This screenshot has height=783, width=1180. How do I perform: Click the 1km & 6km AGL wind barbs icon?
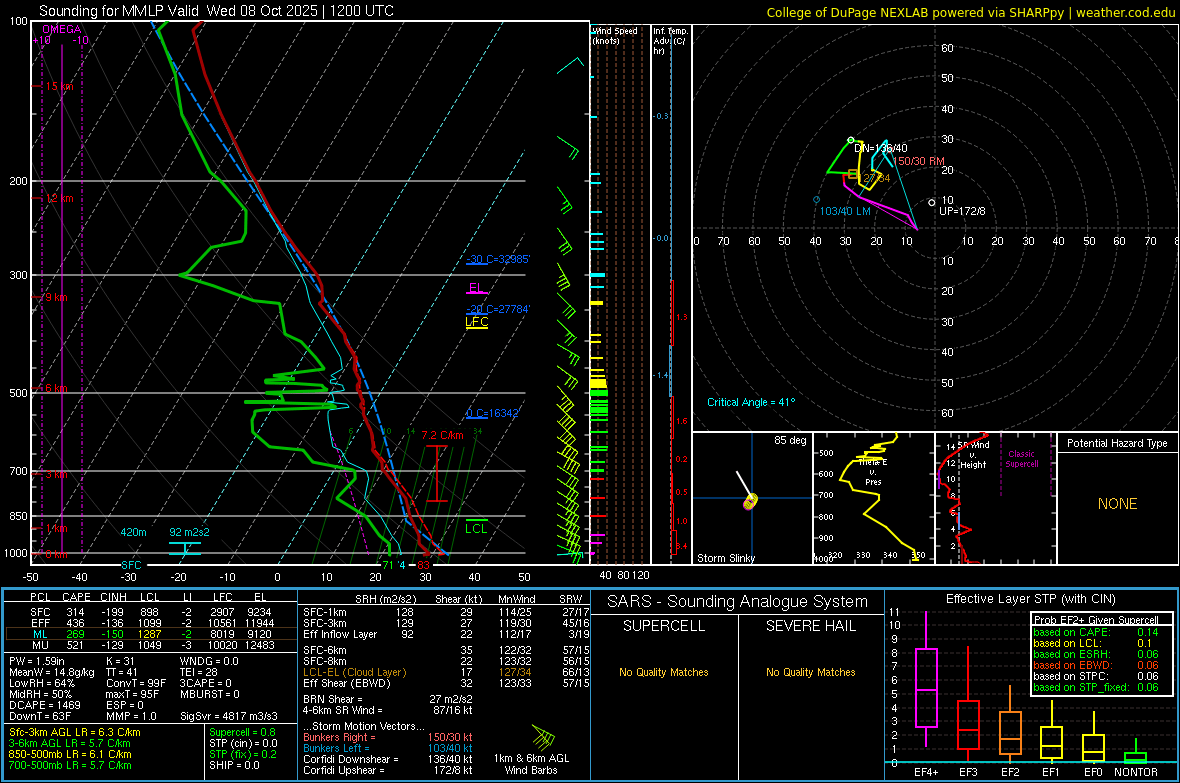(x=543, y=736)
